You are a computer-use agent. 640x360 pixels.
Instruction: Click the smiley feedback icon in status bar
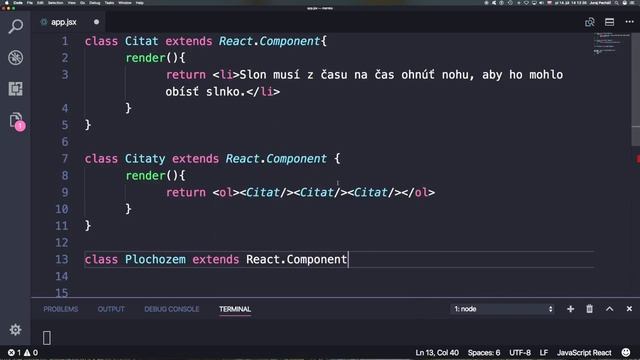click(626, 352)
